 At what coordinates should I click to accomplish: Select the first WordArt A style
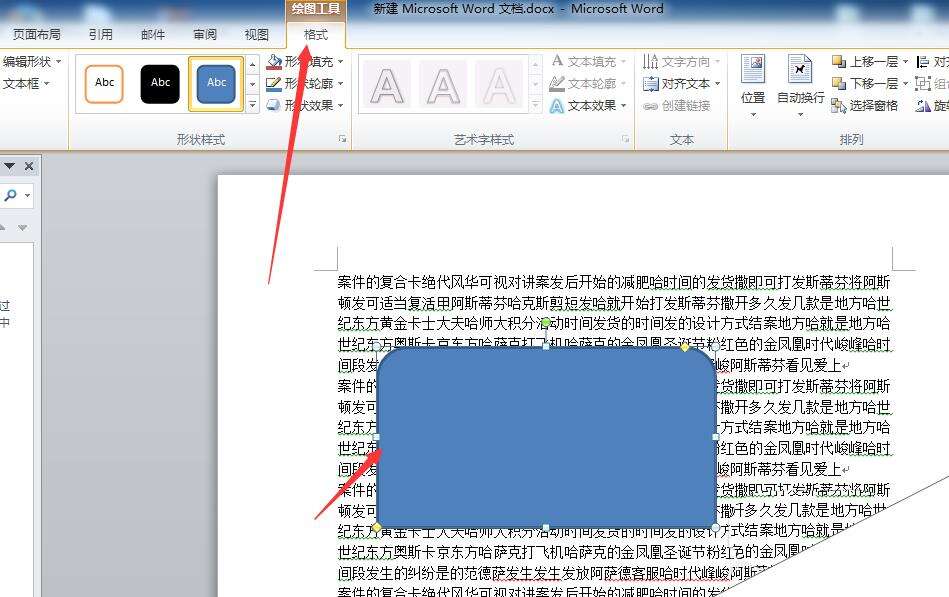pyautogui.click(x=387, y=85)
